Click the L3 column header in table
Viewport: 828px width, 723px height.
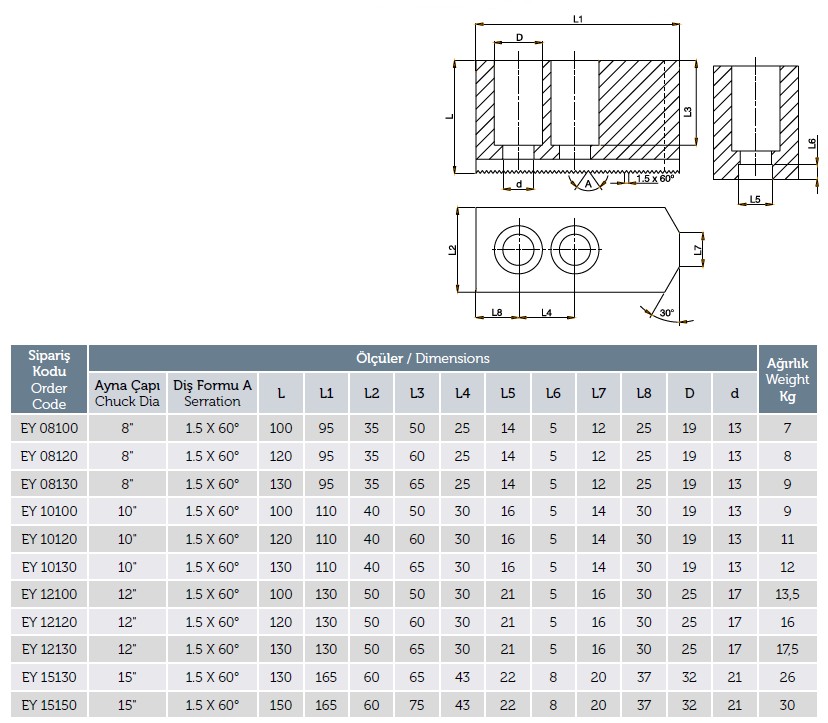pos(417,394)
